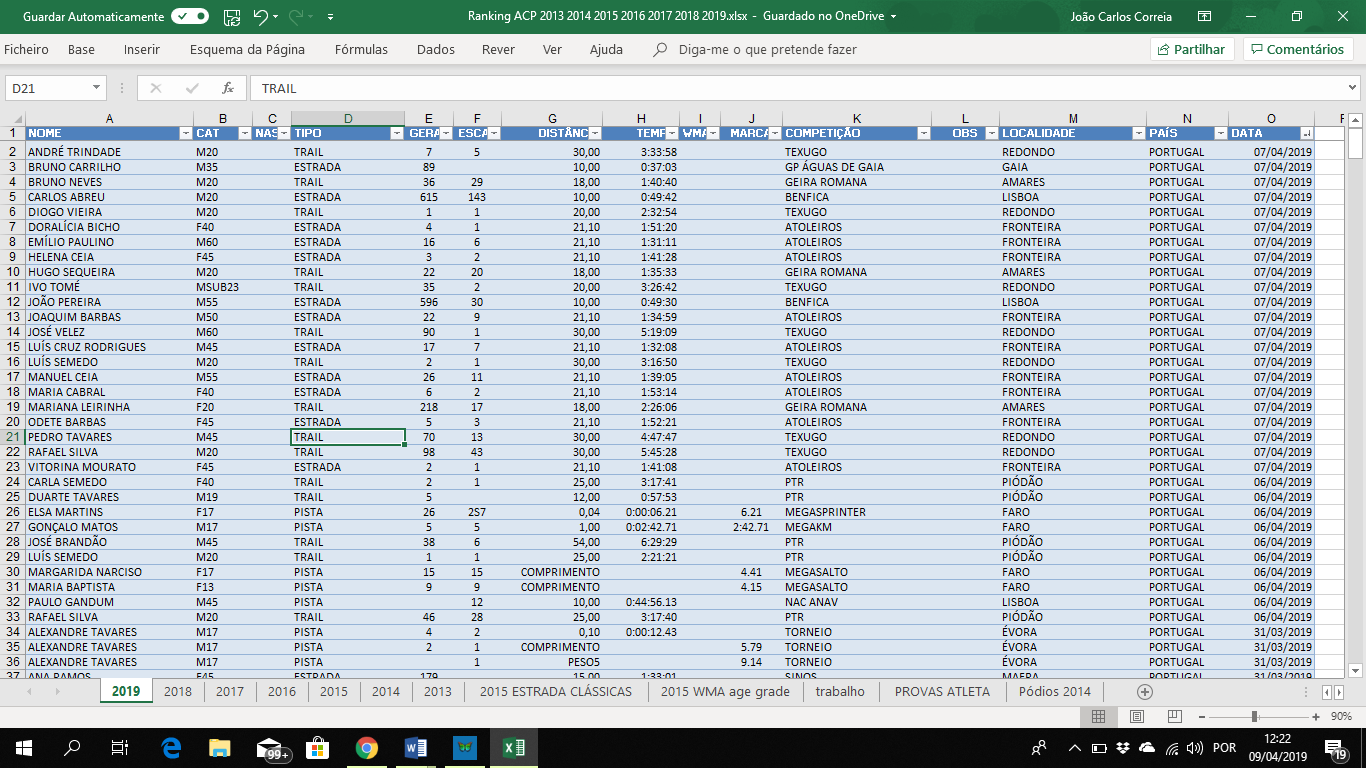
Task: Switch to Page Break Preview icon
Action: pyautogui.click(x=1174, y=717)
